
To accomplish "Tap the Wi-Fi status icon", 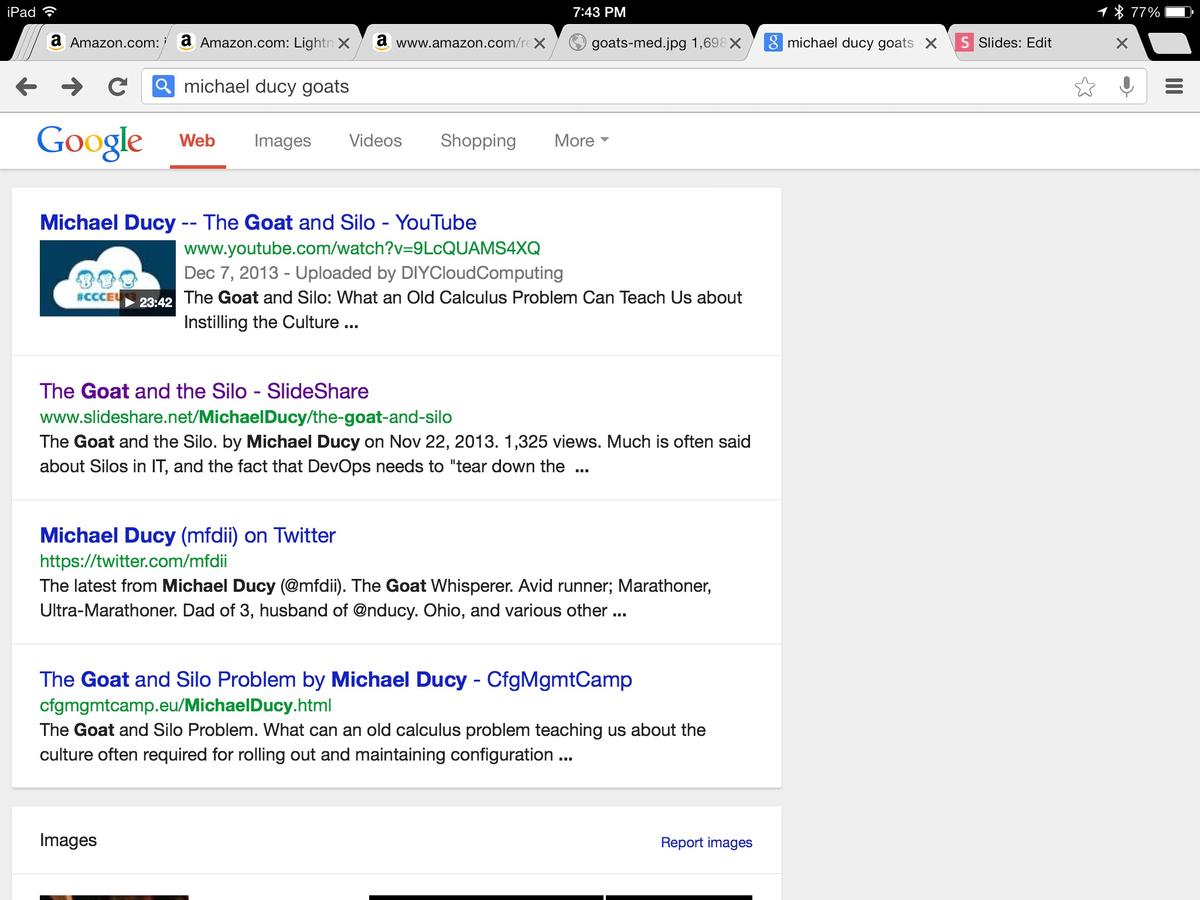I will 50,12.
